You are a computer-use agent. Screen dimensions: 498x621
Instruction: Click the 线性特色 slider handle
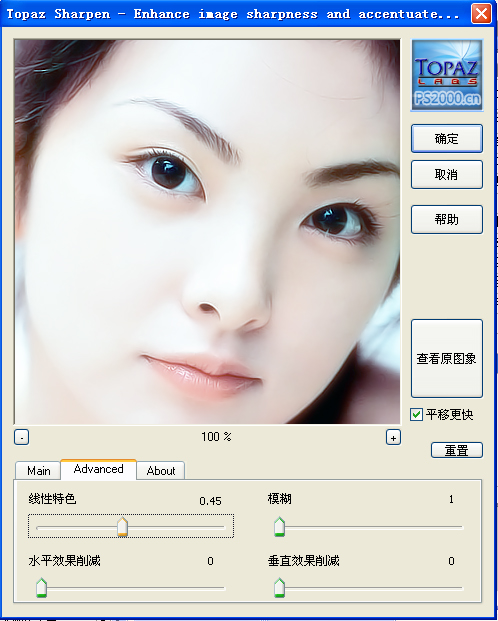(x=122, y=527)
